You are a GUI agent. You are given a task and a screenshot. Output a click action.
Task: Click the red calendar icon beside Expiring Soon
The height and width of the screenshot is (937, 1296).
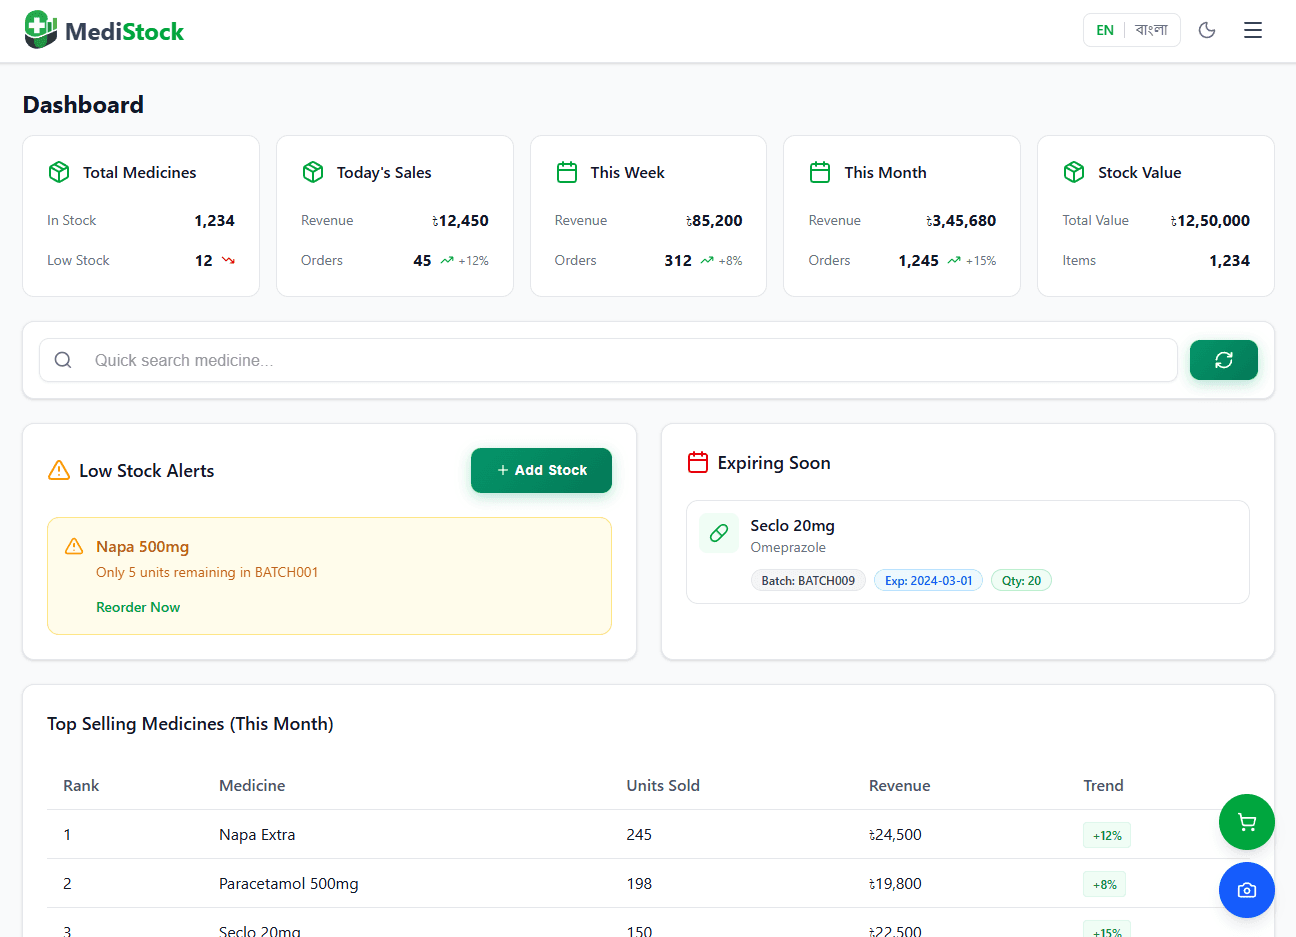(x=698, y=462)
